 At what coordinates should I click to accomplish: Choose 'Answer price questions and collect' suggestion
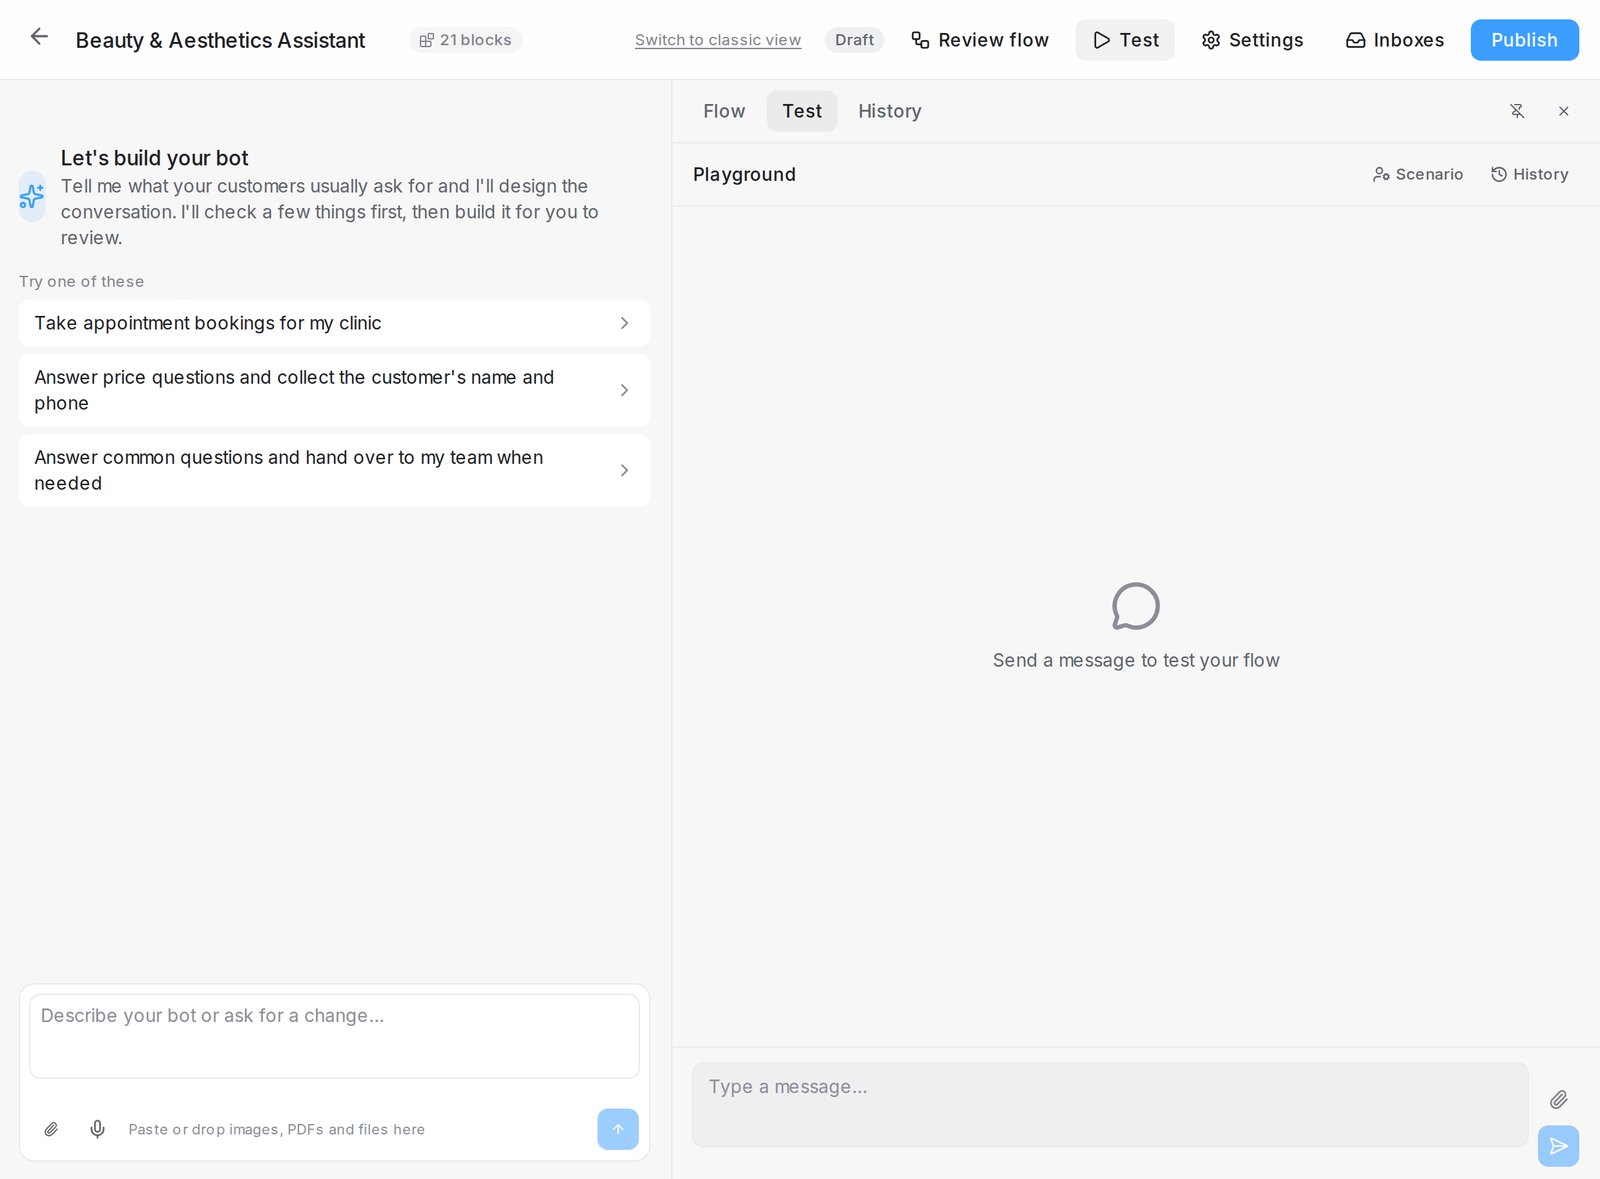tap(334, 390)
